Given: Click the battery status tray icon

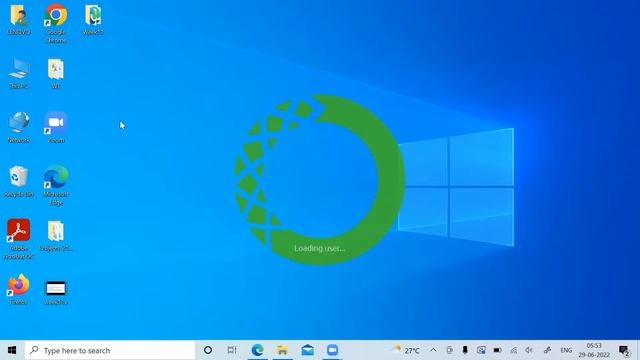Looking at the screenshot, I should click(497, 350).
